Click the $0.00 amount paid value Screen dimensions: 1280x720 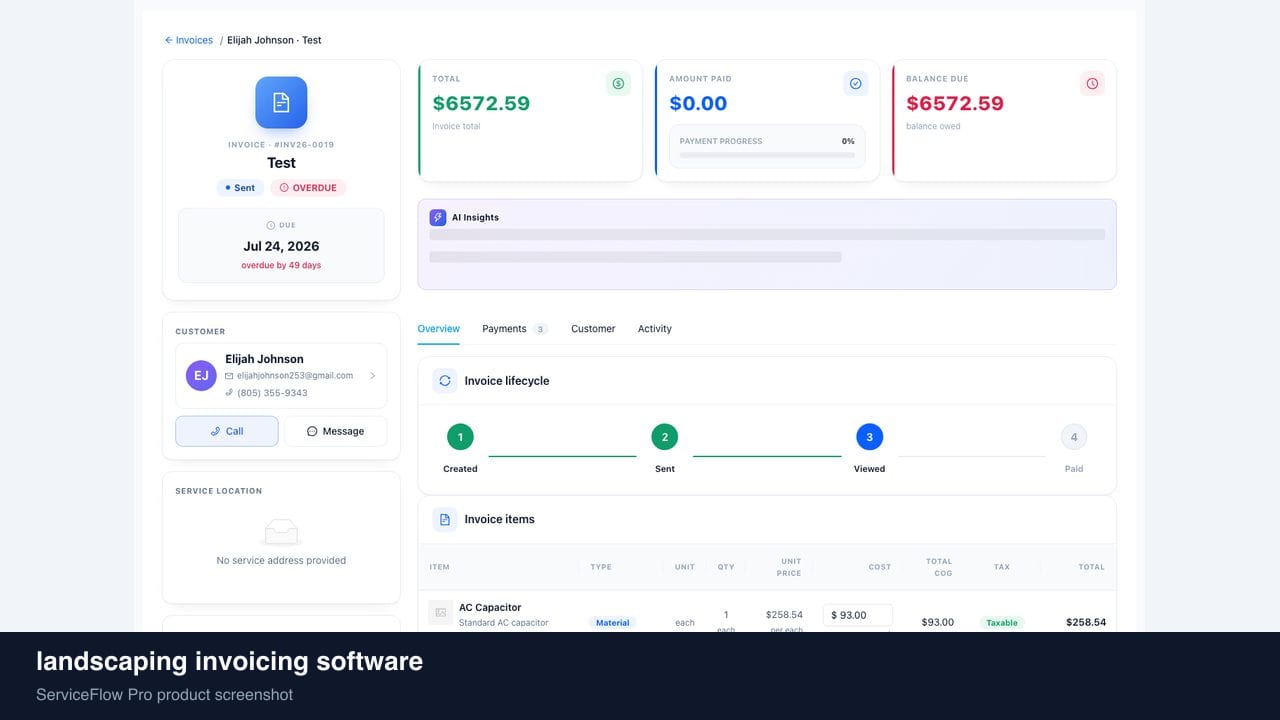[698, 103]
